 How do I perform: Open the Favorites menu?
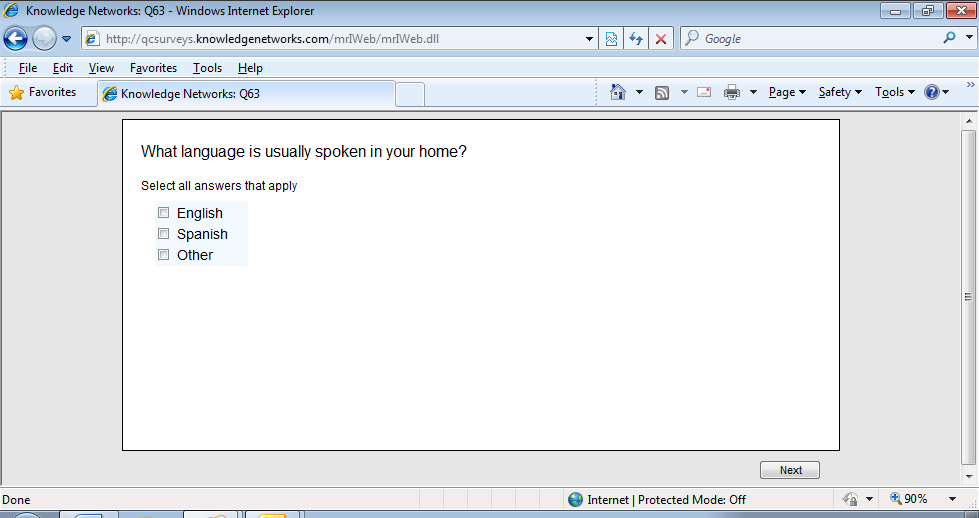153,67
